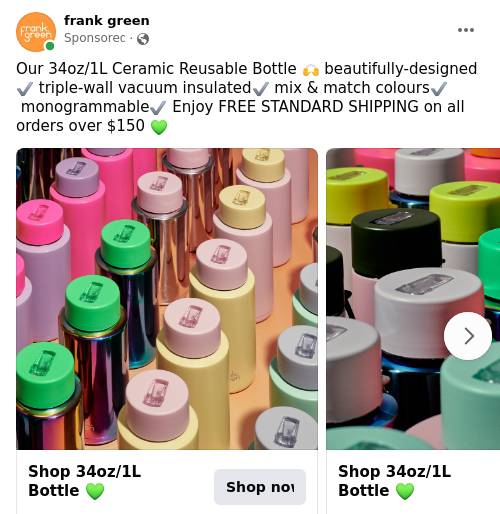Advance the carousel with the next arrow
Image resolution: width=500 pixels, height=514 pixels.
pyautogui.click(x=468, y=336)
